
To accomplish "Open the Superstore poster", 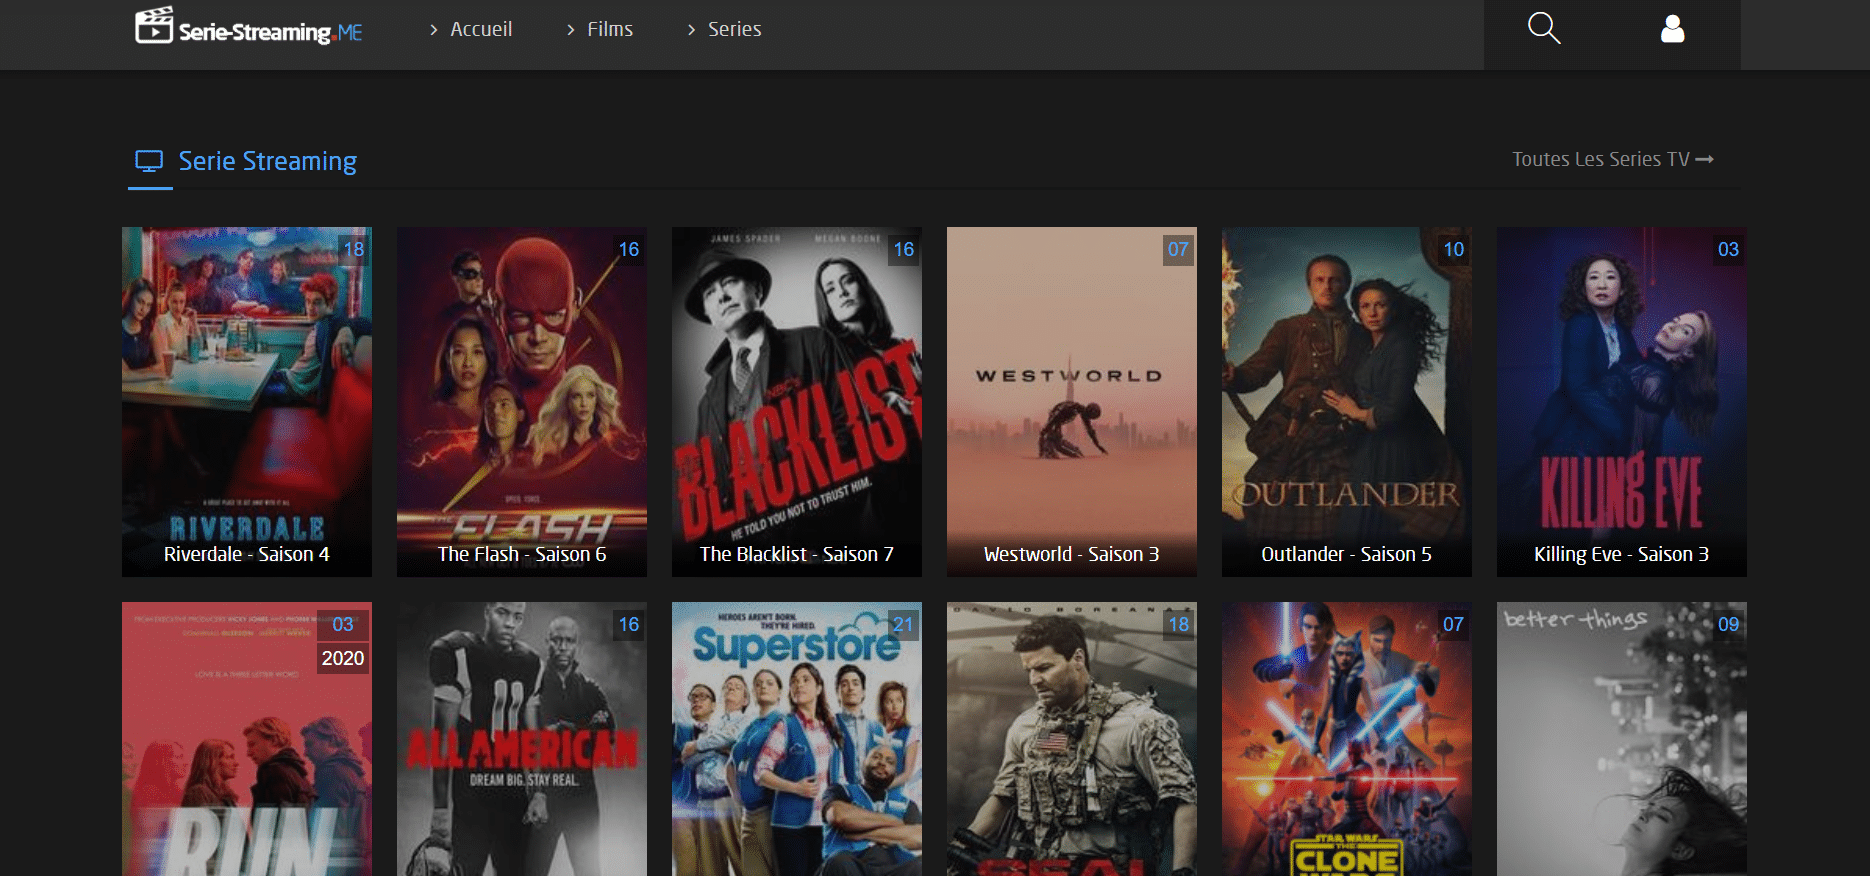I will point(797,739).
